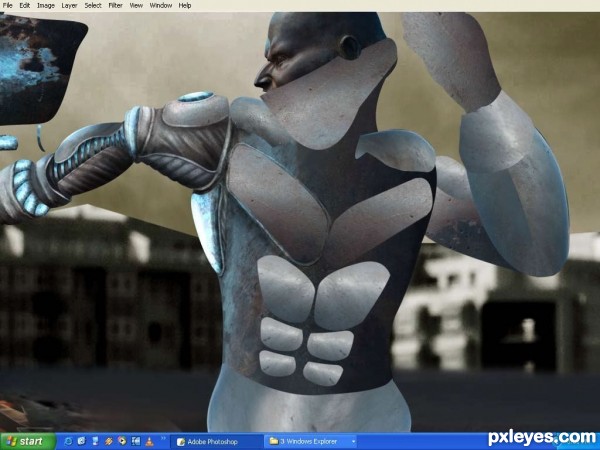Open the Layer menu

(x=69, y=5)
